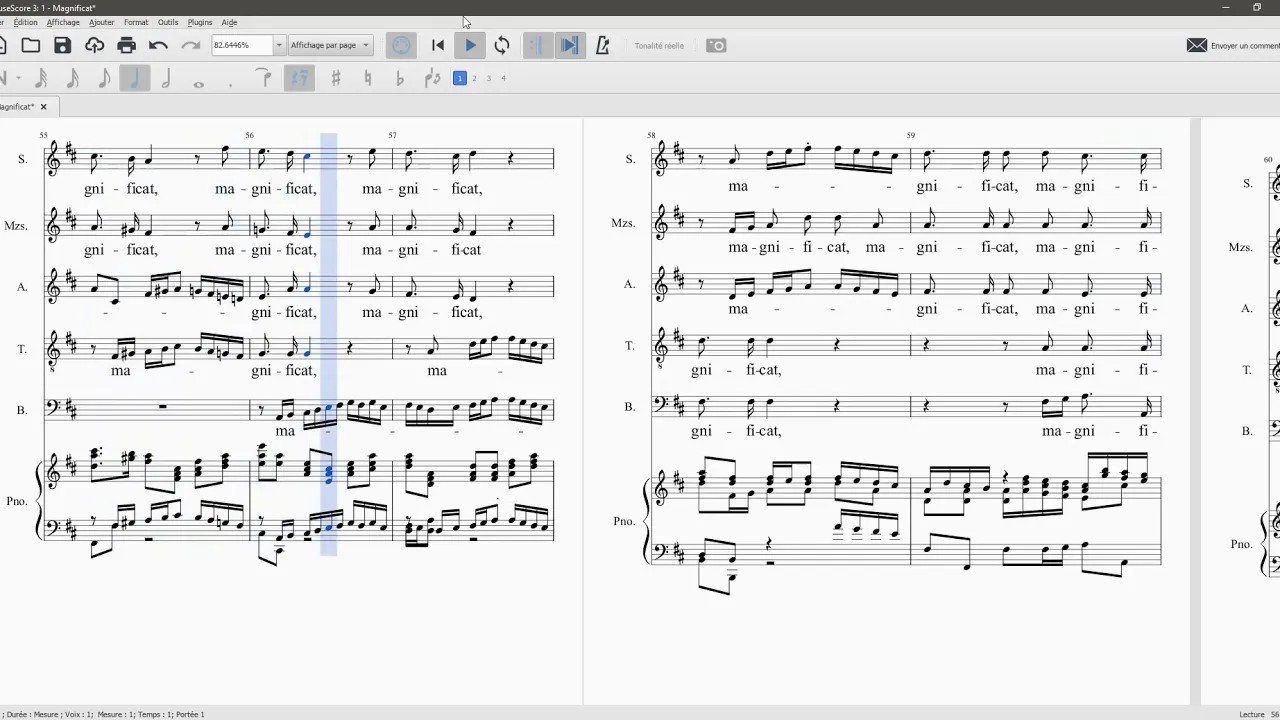Click measure number 59
The width and height of the screenshot is (1280, 720).
(x=911, y=135)
